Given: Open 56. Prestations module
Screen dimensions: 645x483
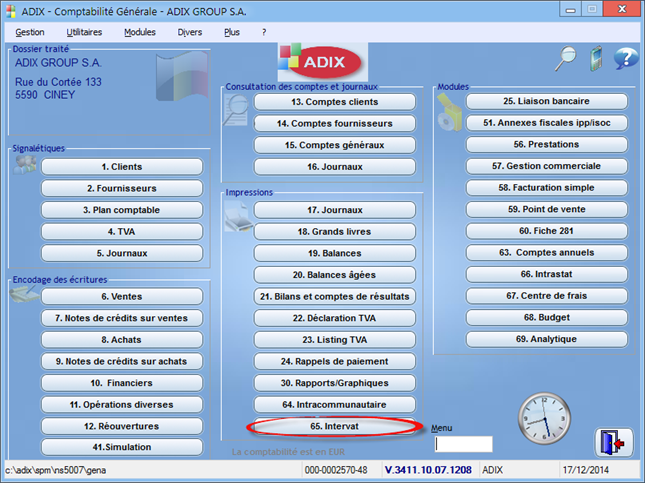Looking at the screenshot, I should point(547,144).
